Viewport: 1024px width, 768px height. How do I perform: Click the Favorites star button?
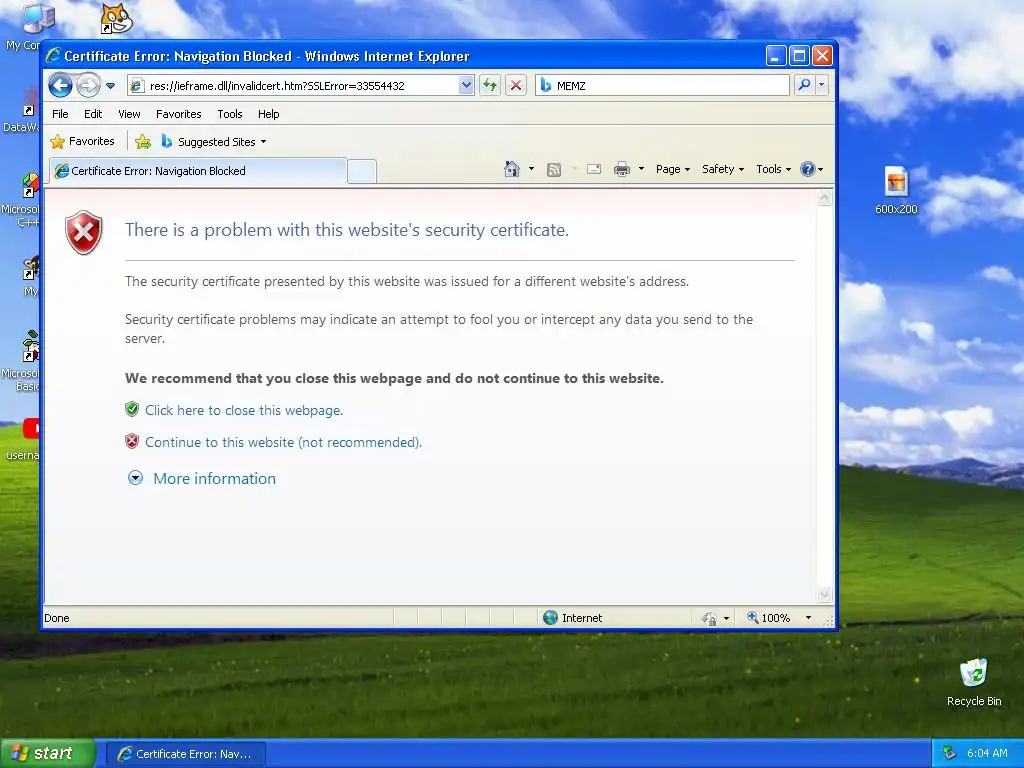click(x=82, y=142)
